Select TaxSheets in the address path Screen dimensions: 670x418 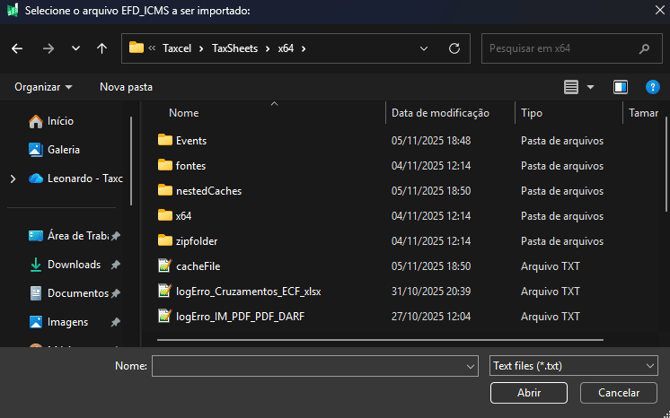tap(235, 48)
